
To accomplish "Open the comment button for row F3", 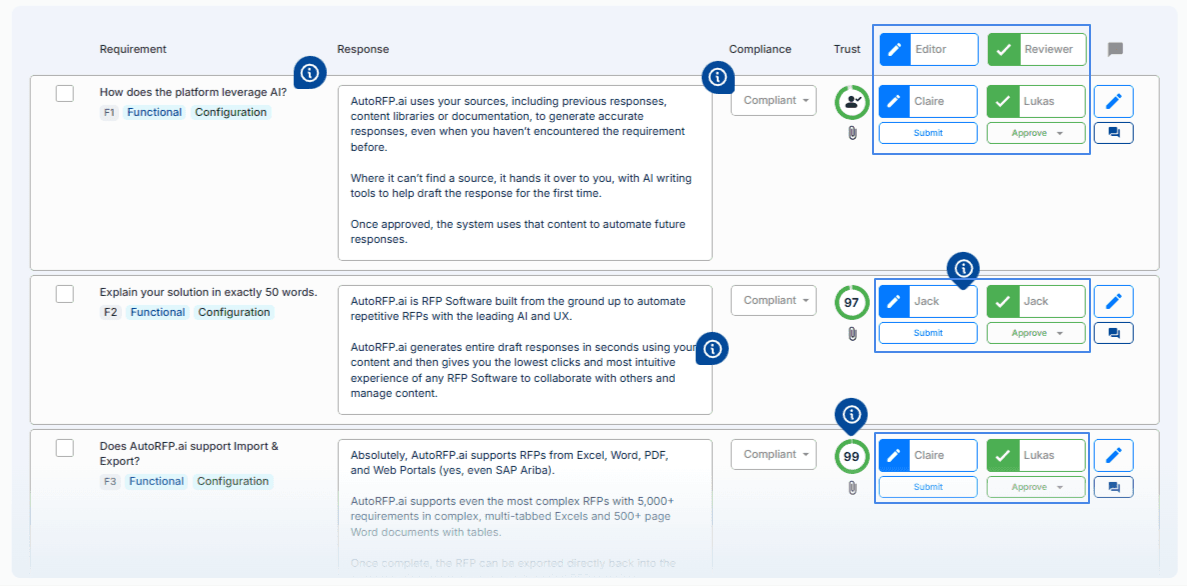I will pos(1114,487).
